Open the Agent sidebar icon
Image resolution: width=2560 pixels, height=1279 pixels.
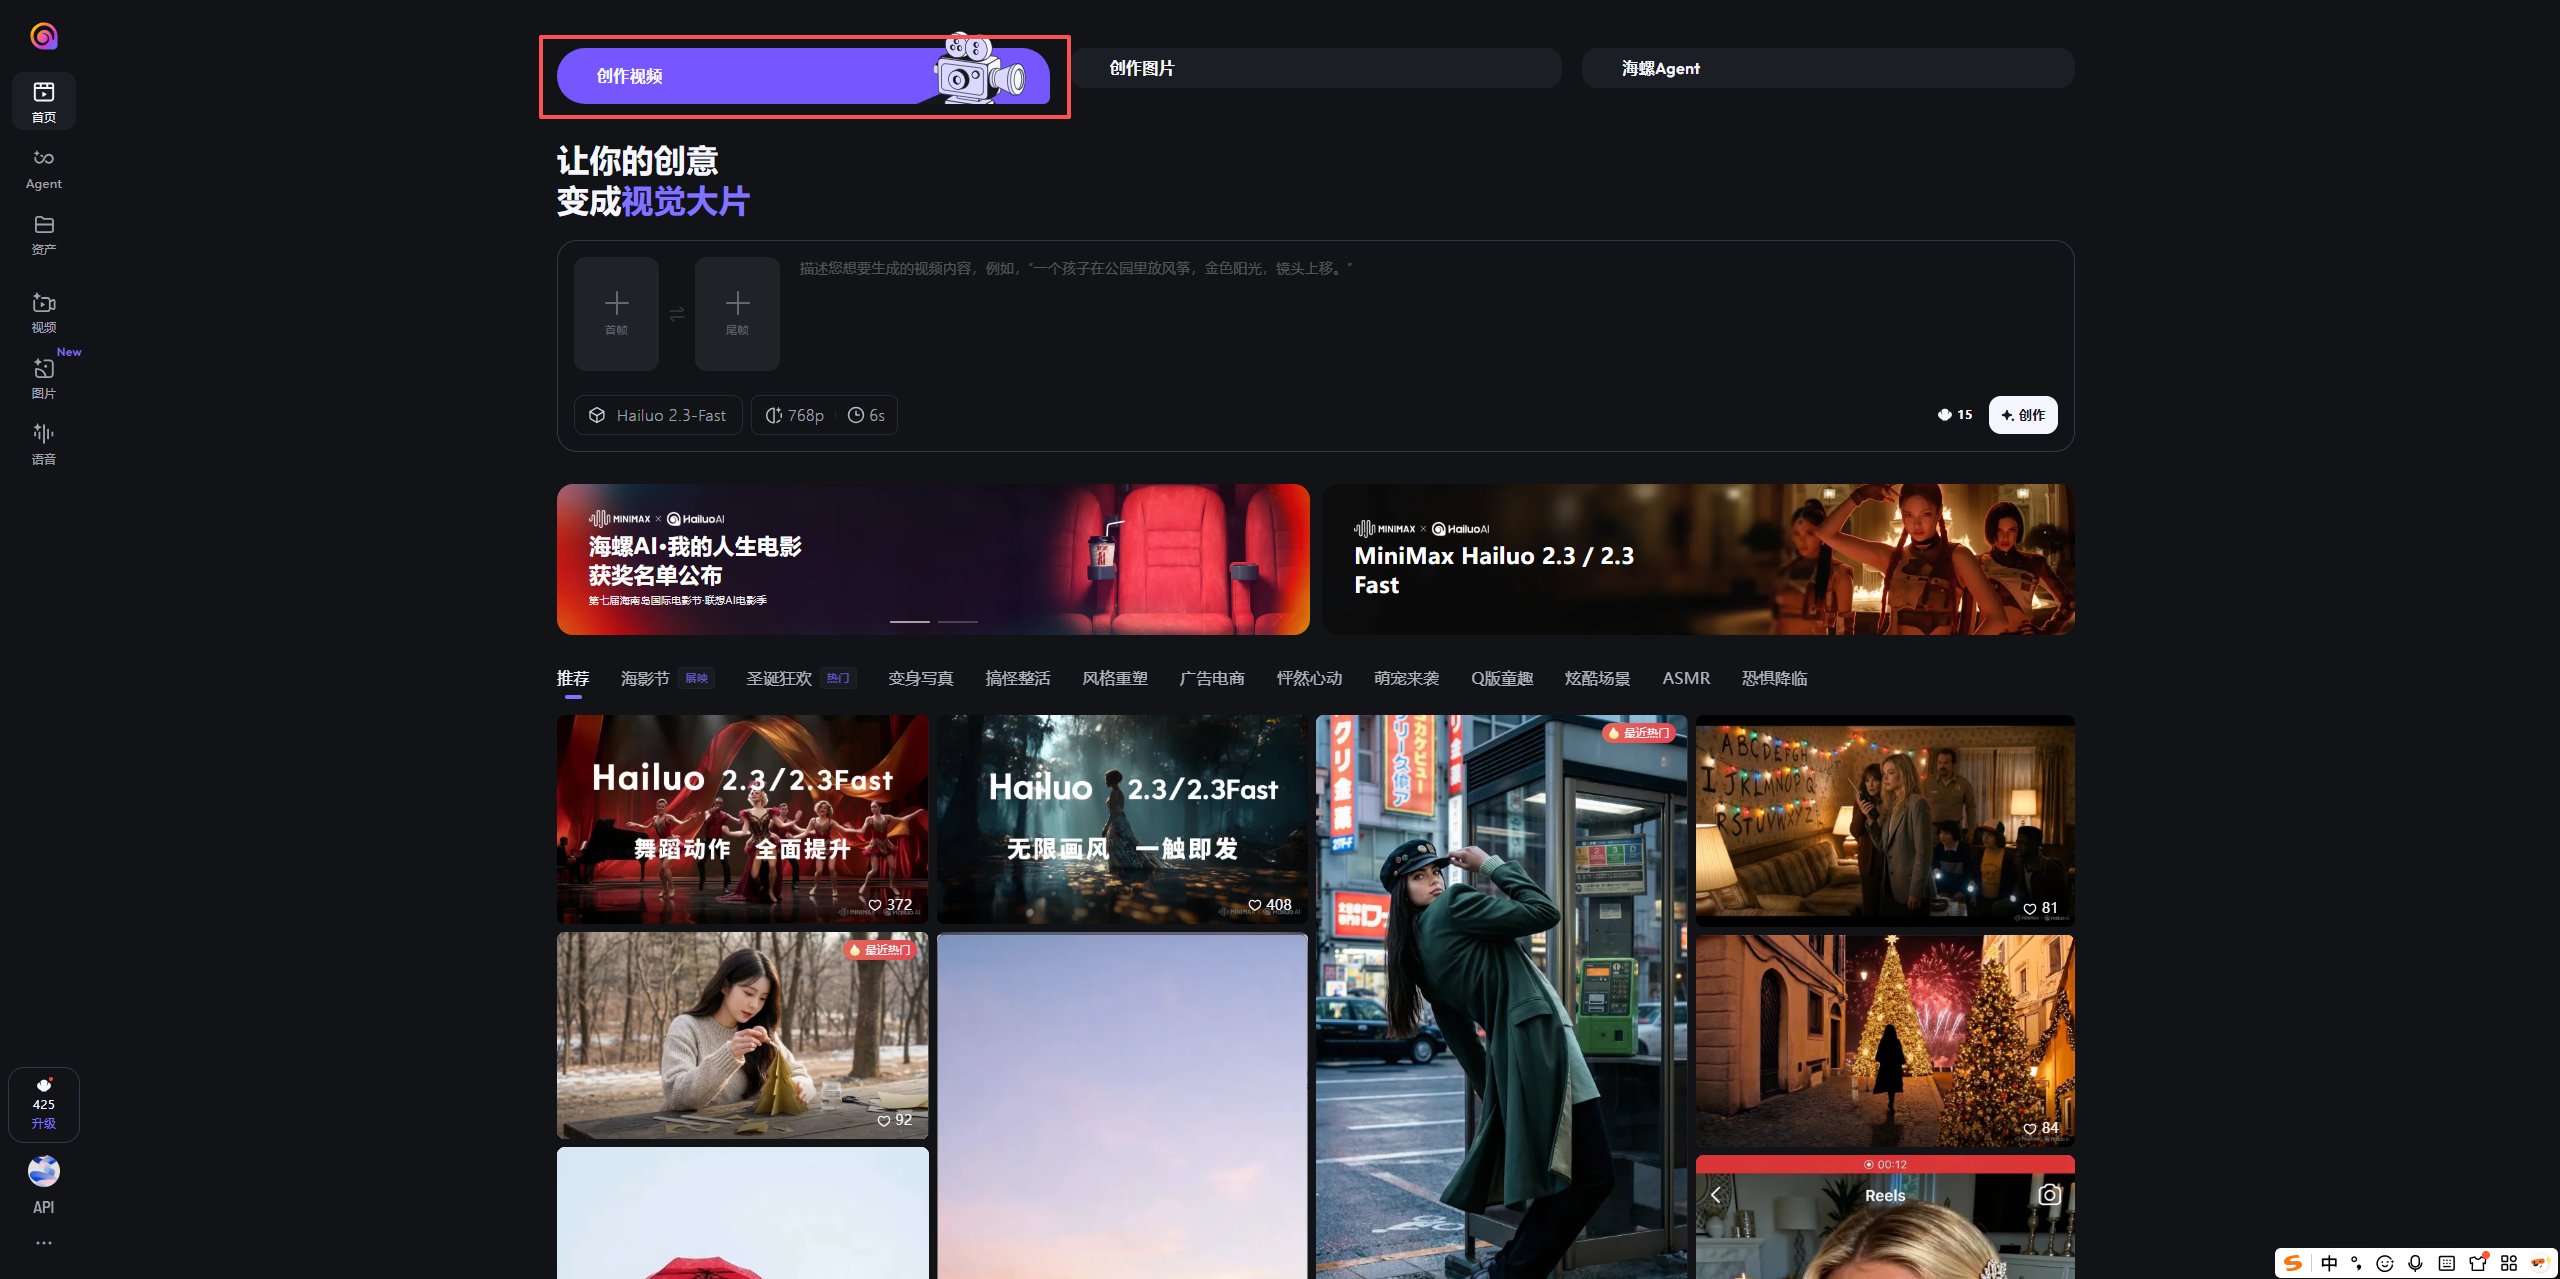point(43,168)
